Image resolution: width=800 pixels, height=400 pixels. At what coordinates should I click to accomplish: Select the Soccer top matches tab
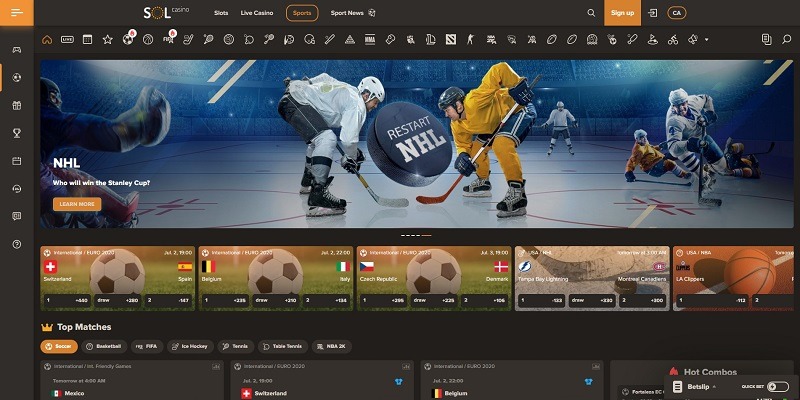click(59, 346)
